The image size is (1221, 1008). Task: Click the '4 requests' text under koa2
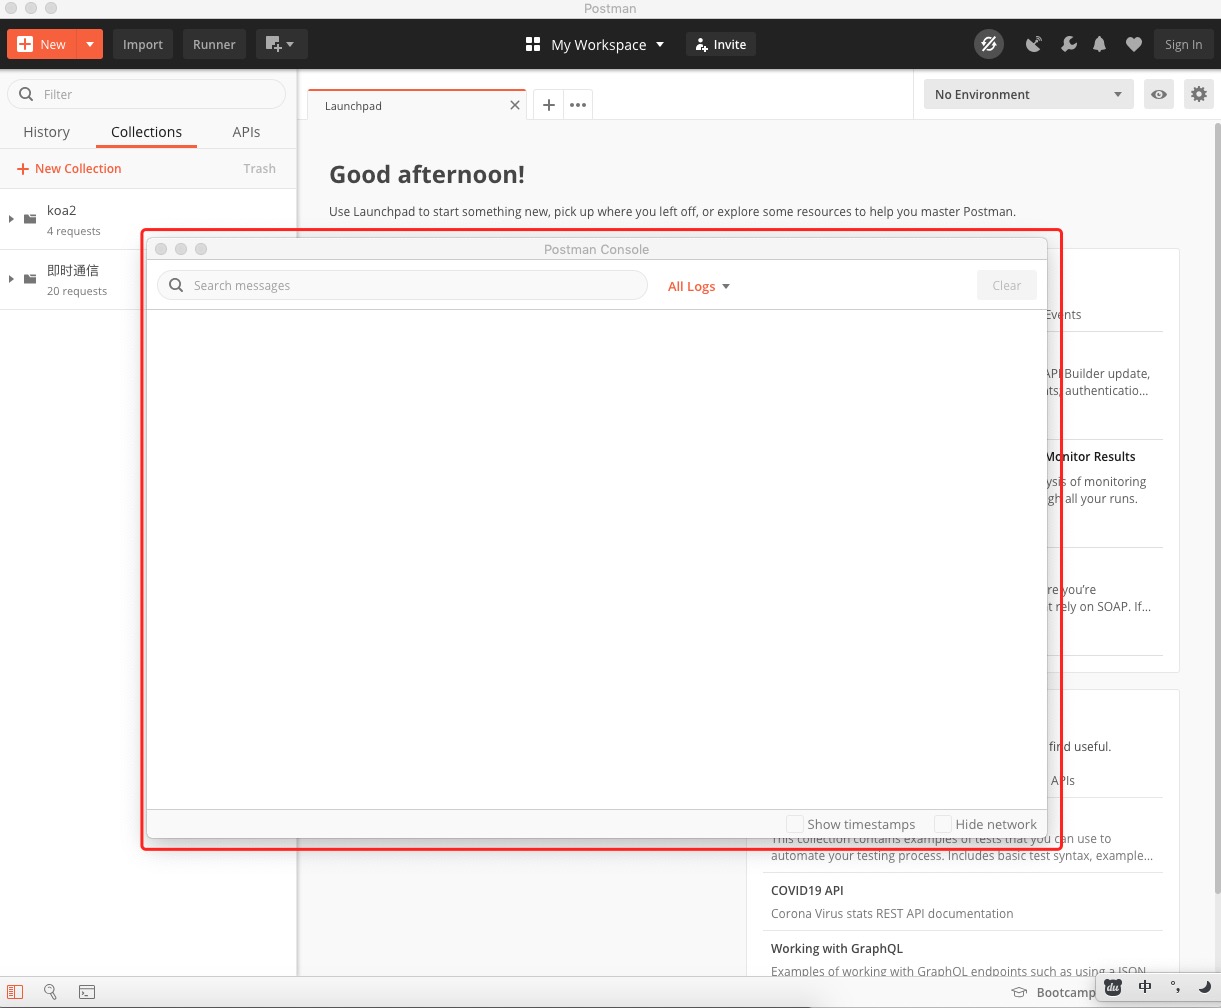[x=74, y=231]
